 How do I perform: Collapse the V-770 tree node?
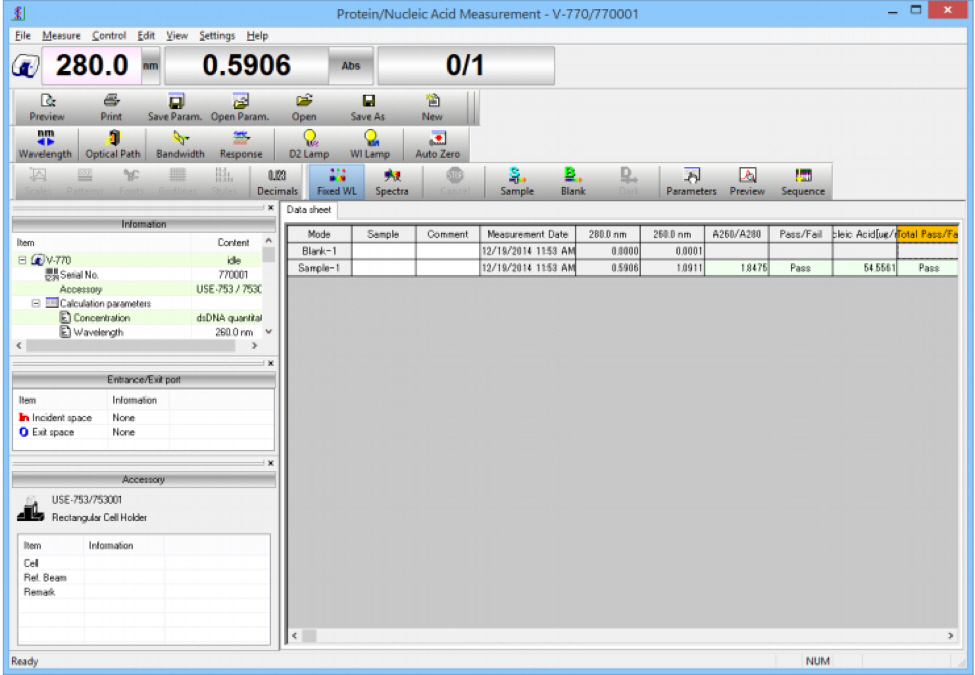(22, 260)
